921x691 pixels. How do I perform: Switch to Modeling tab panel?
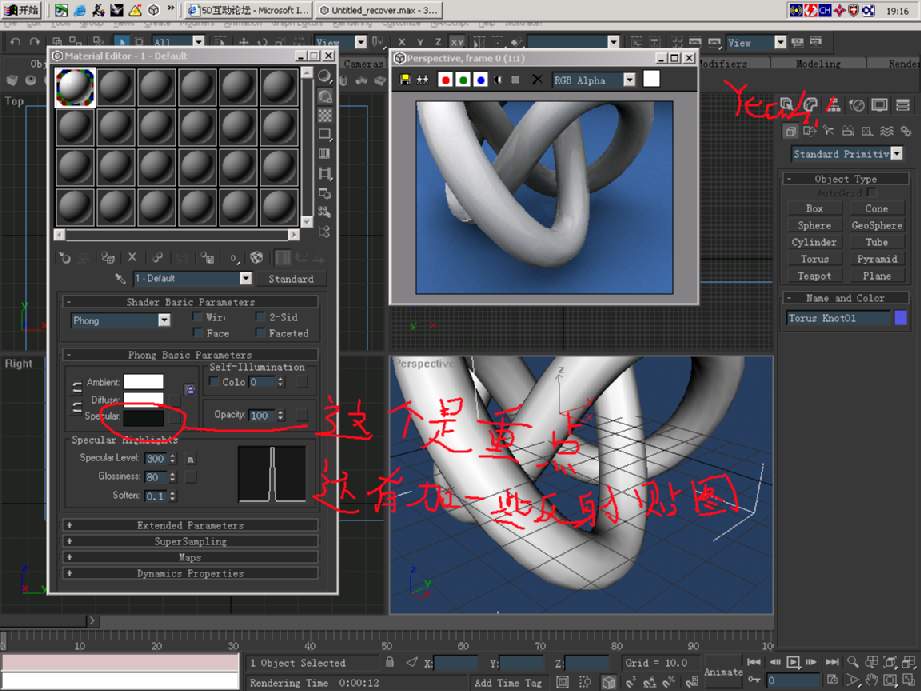[x=818, y=64]
